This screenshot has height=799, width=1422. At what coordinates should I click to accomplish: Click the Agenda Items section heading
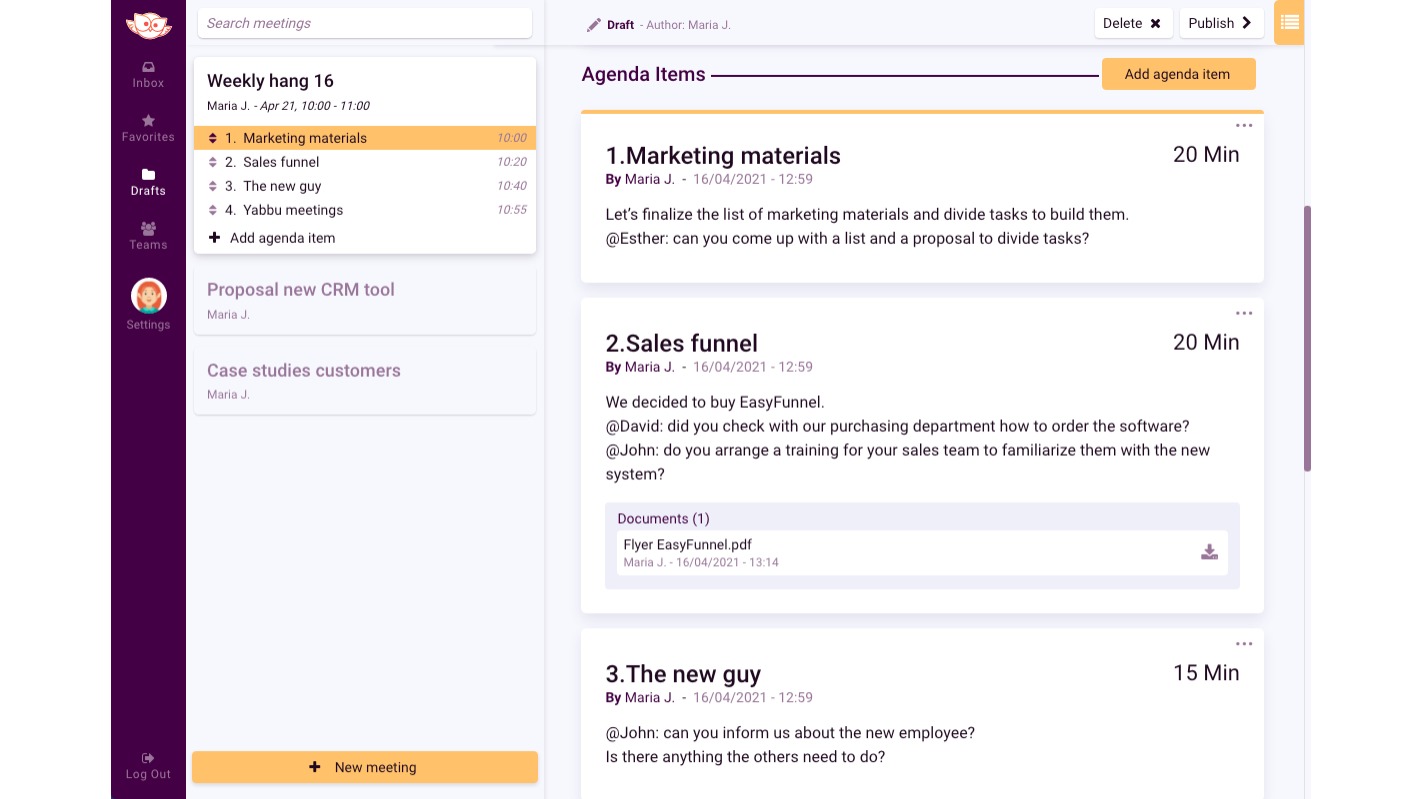pyautogui.click(x=643, y=74)
